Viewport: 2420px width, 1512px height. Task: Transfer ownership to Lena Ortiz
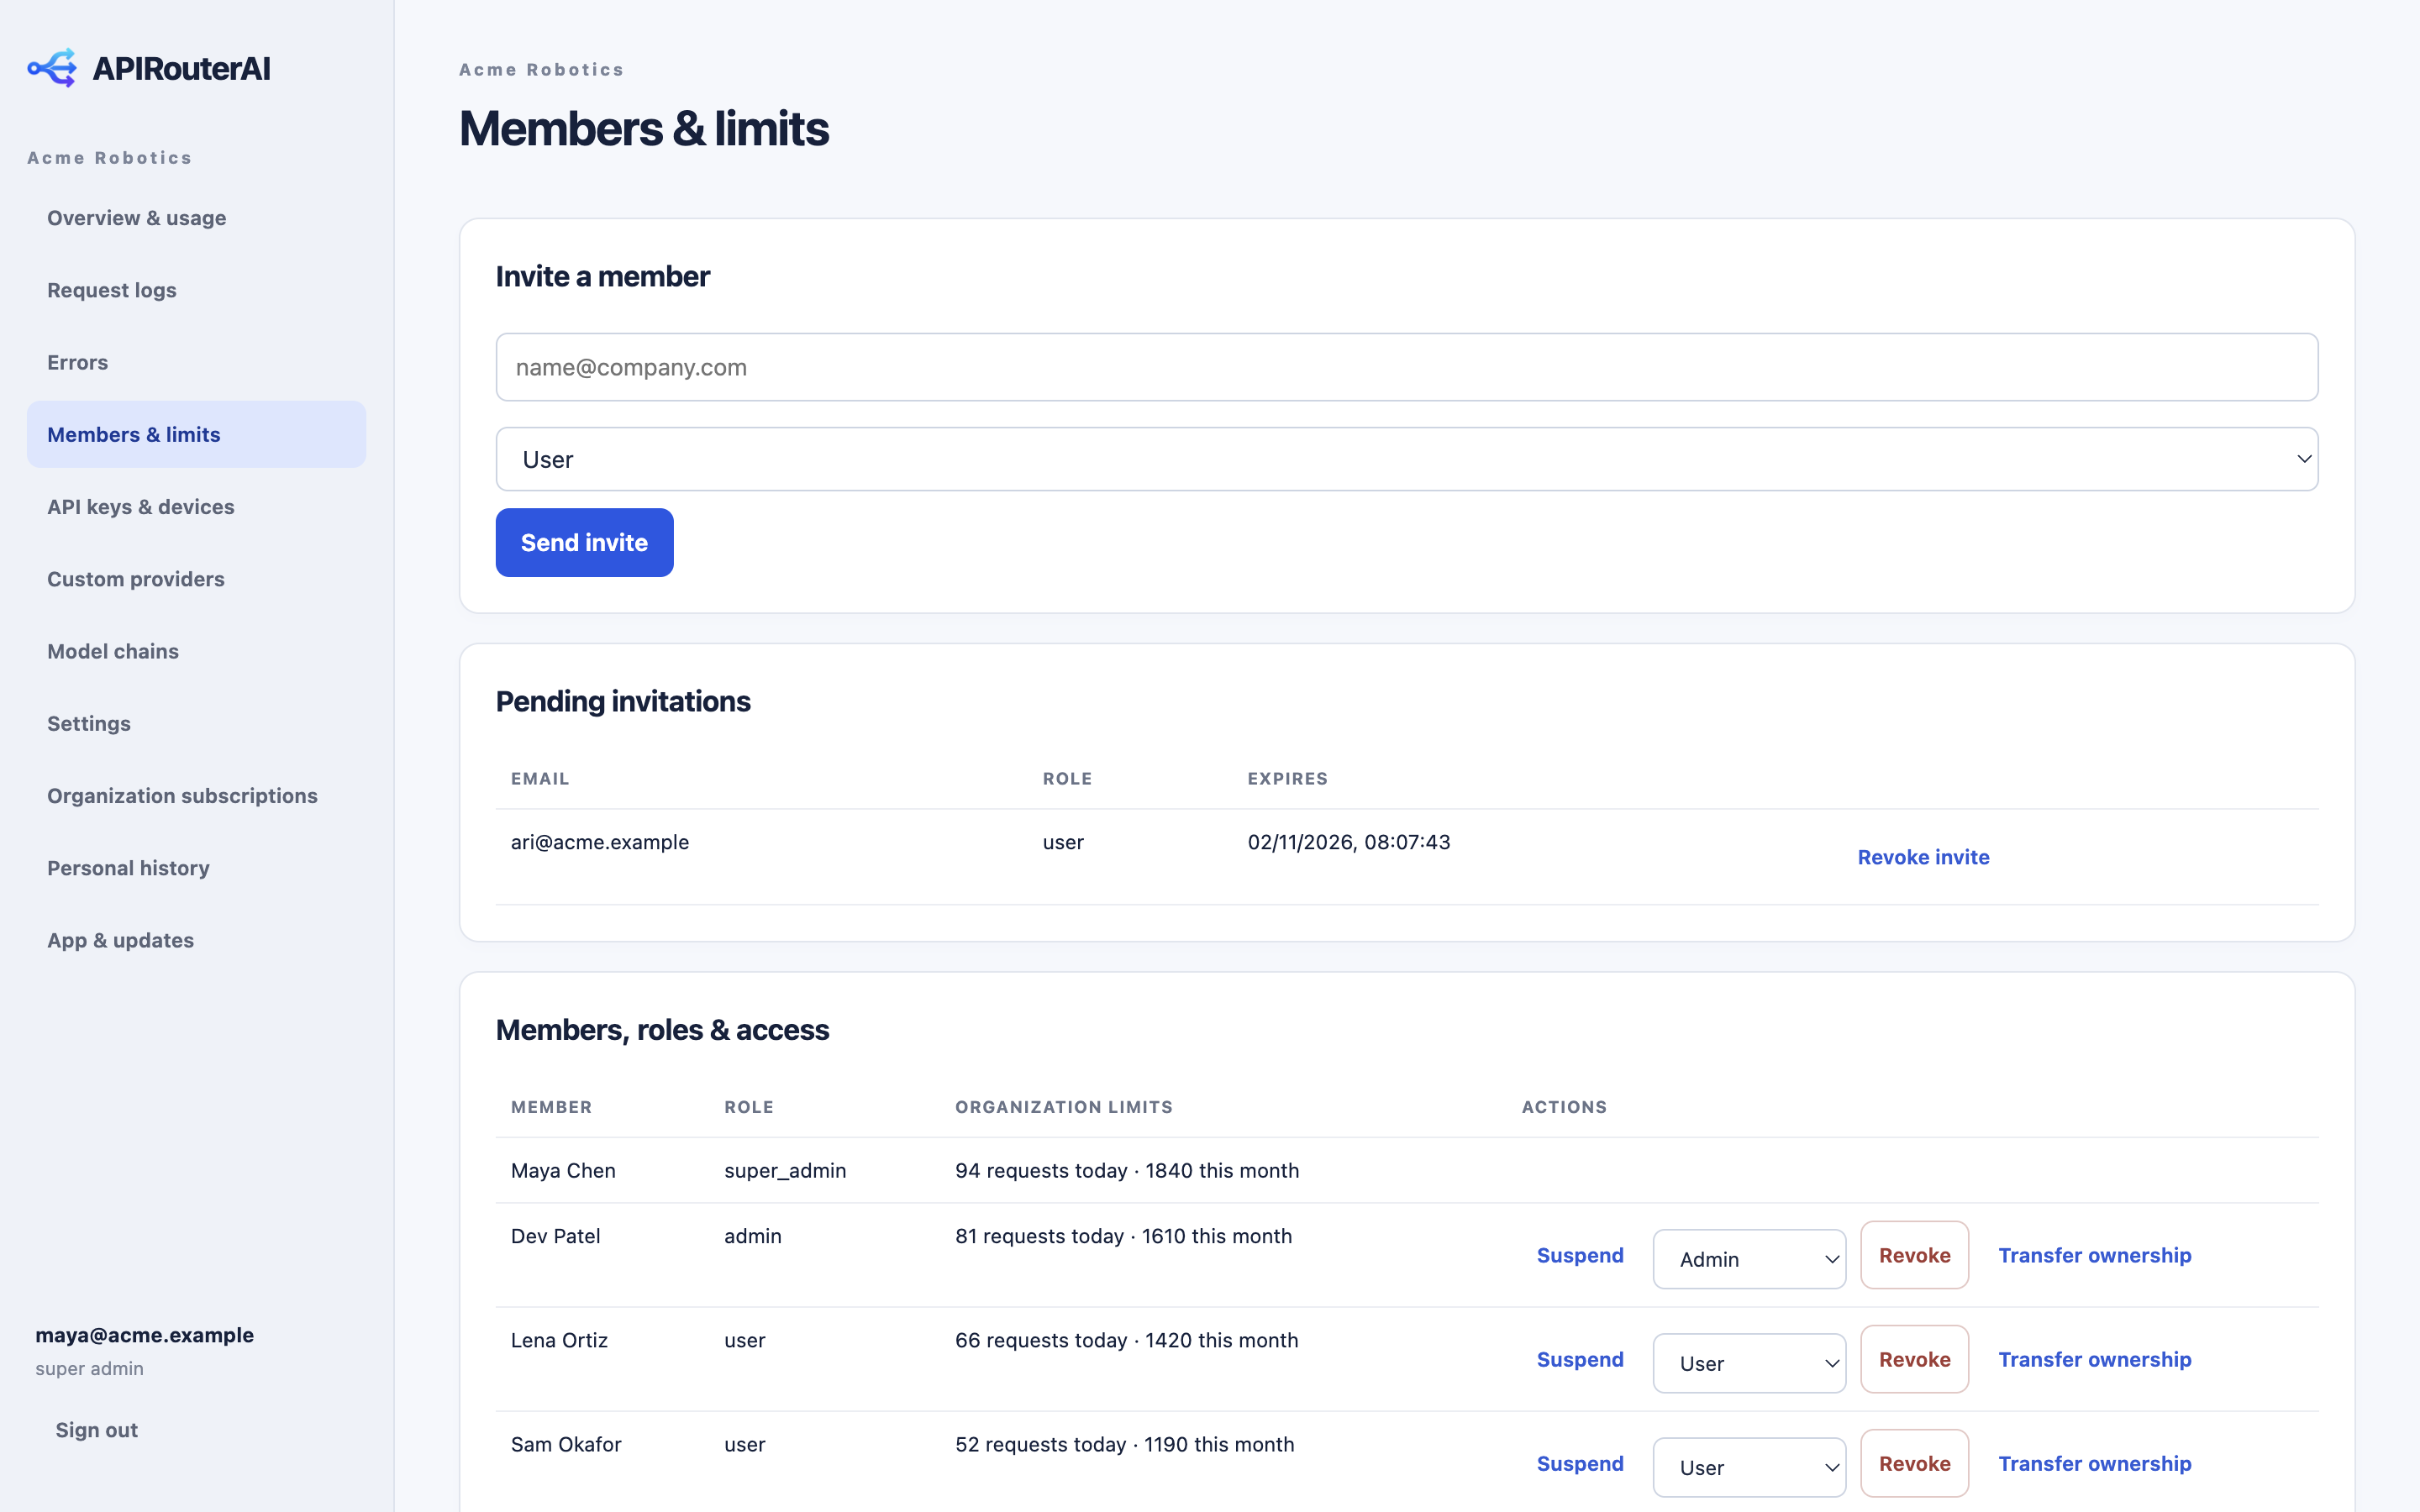pyautogui.click(x=2095, y=1359)
